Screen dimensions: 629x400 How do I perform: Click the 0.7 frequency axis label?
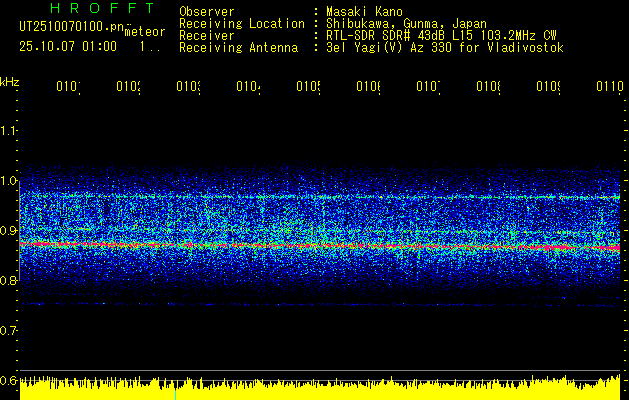click(8, 331)
